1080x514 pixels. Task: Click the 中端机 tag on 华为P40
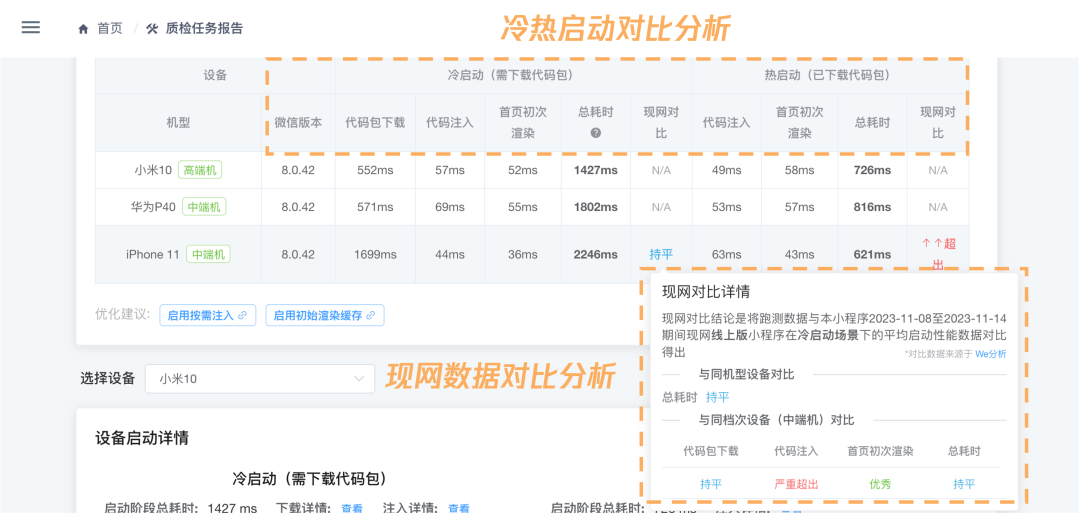(204, 207)
